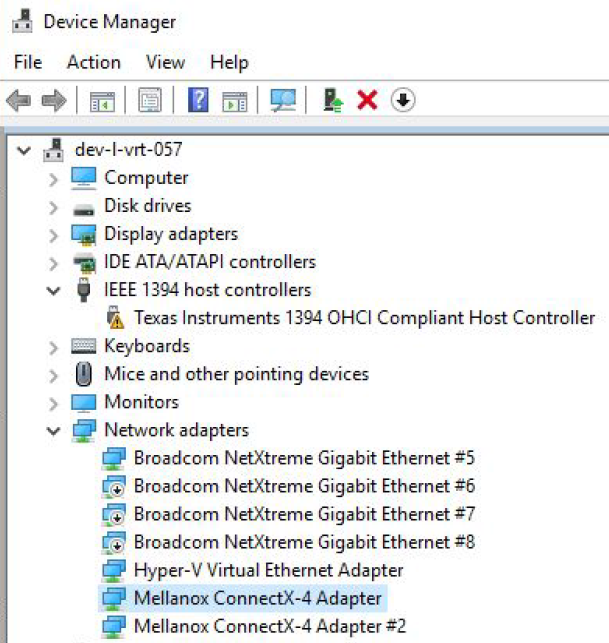
Task: Click the Disable device down-arrow icon
Action: (x=403, y=100)
